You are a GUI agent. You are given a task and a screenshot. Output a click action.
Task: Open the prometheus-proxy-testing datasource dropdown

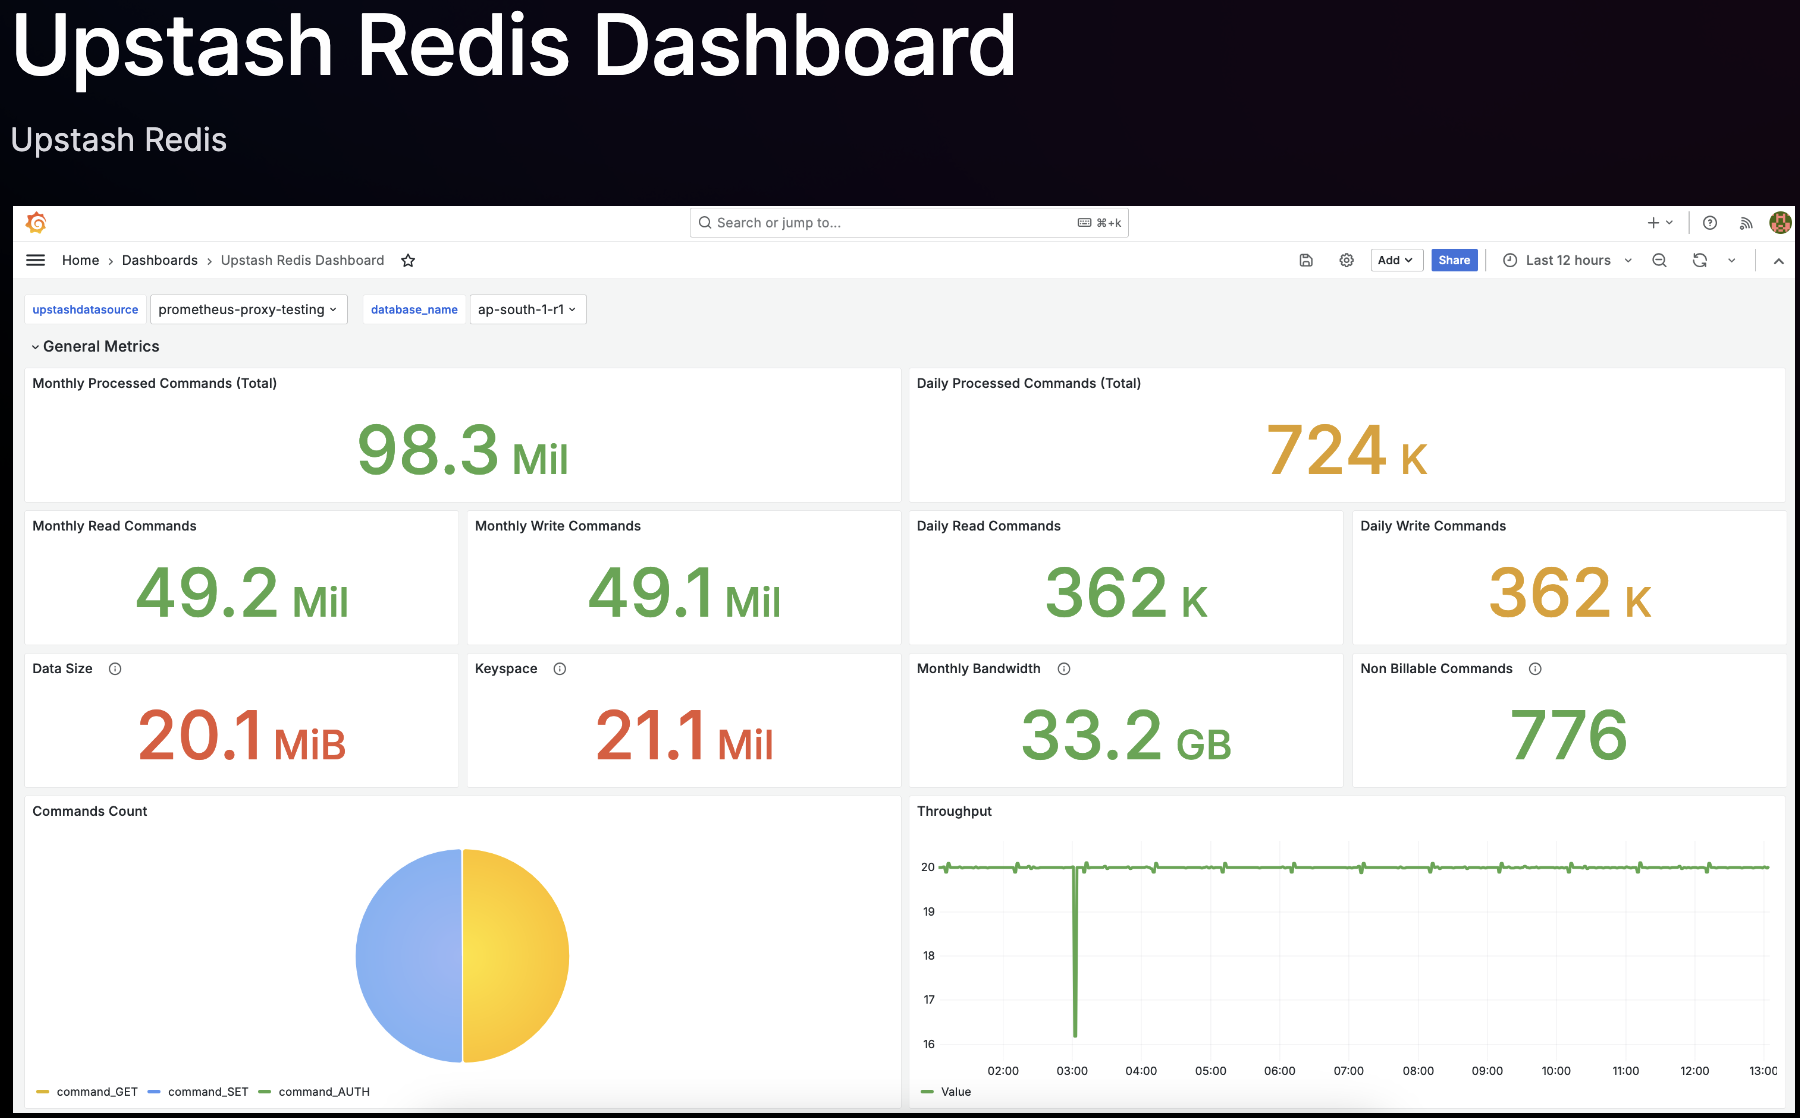tap(248, 309)
